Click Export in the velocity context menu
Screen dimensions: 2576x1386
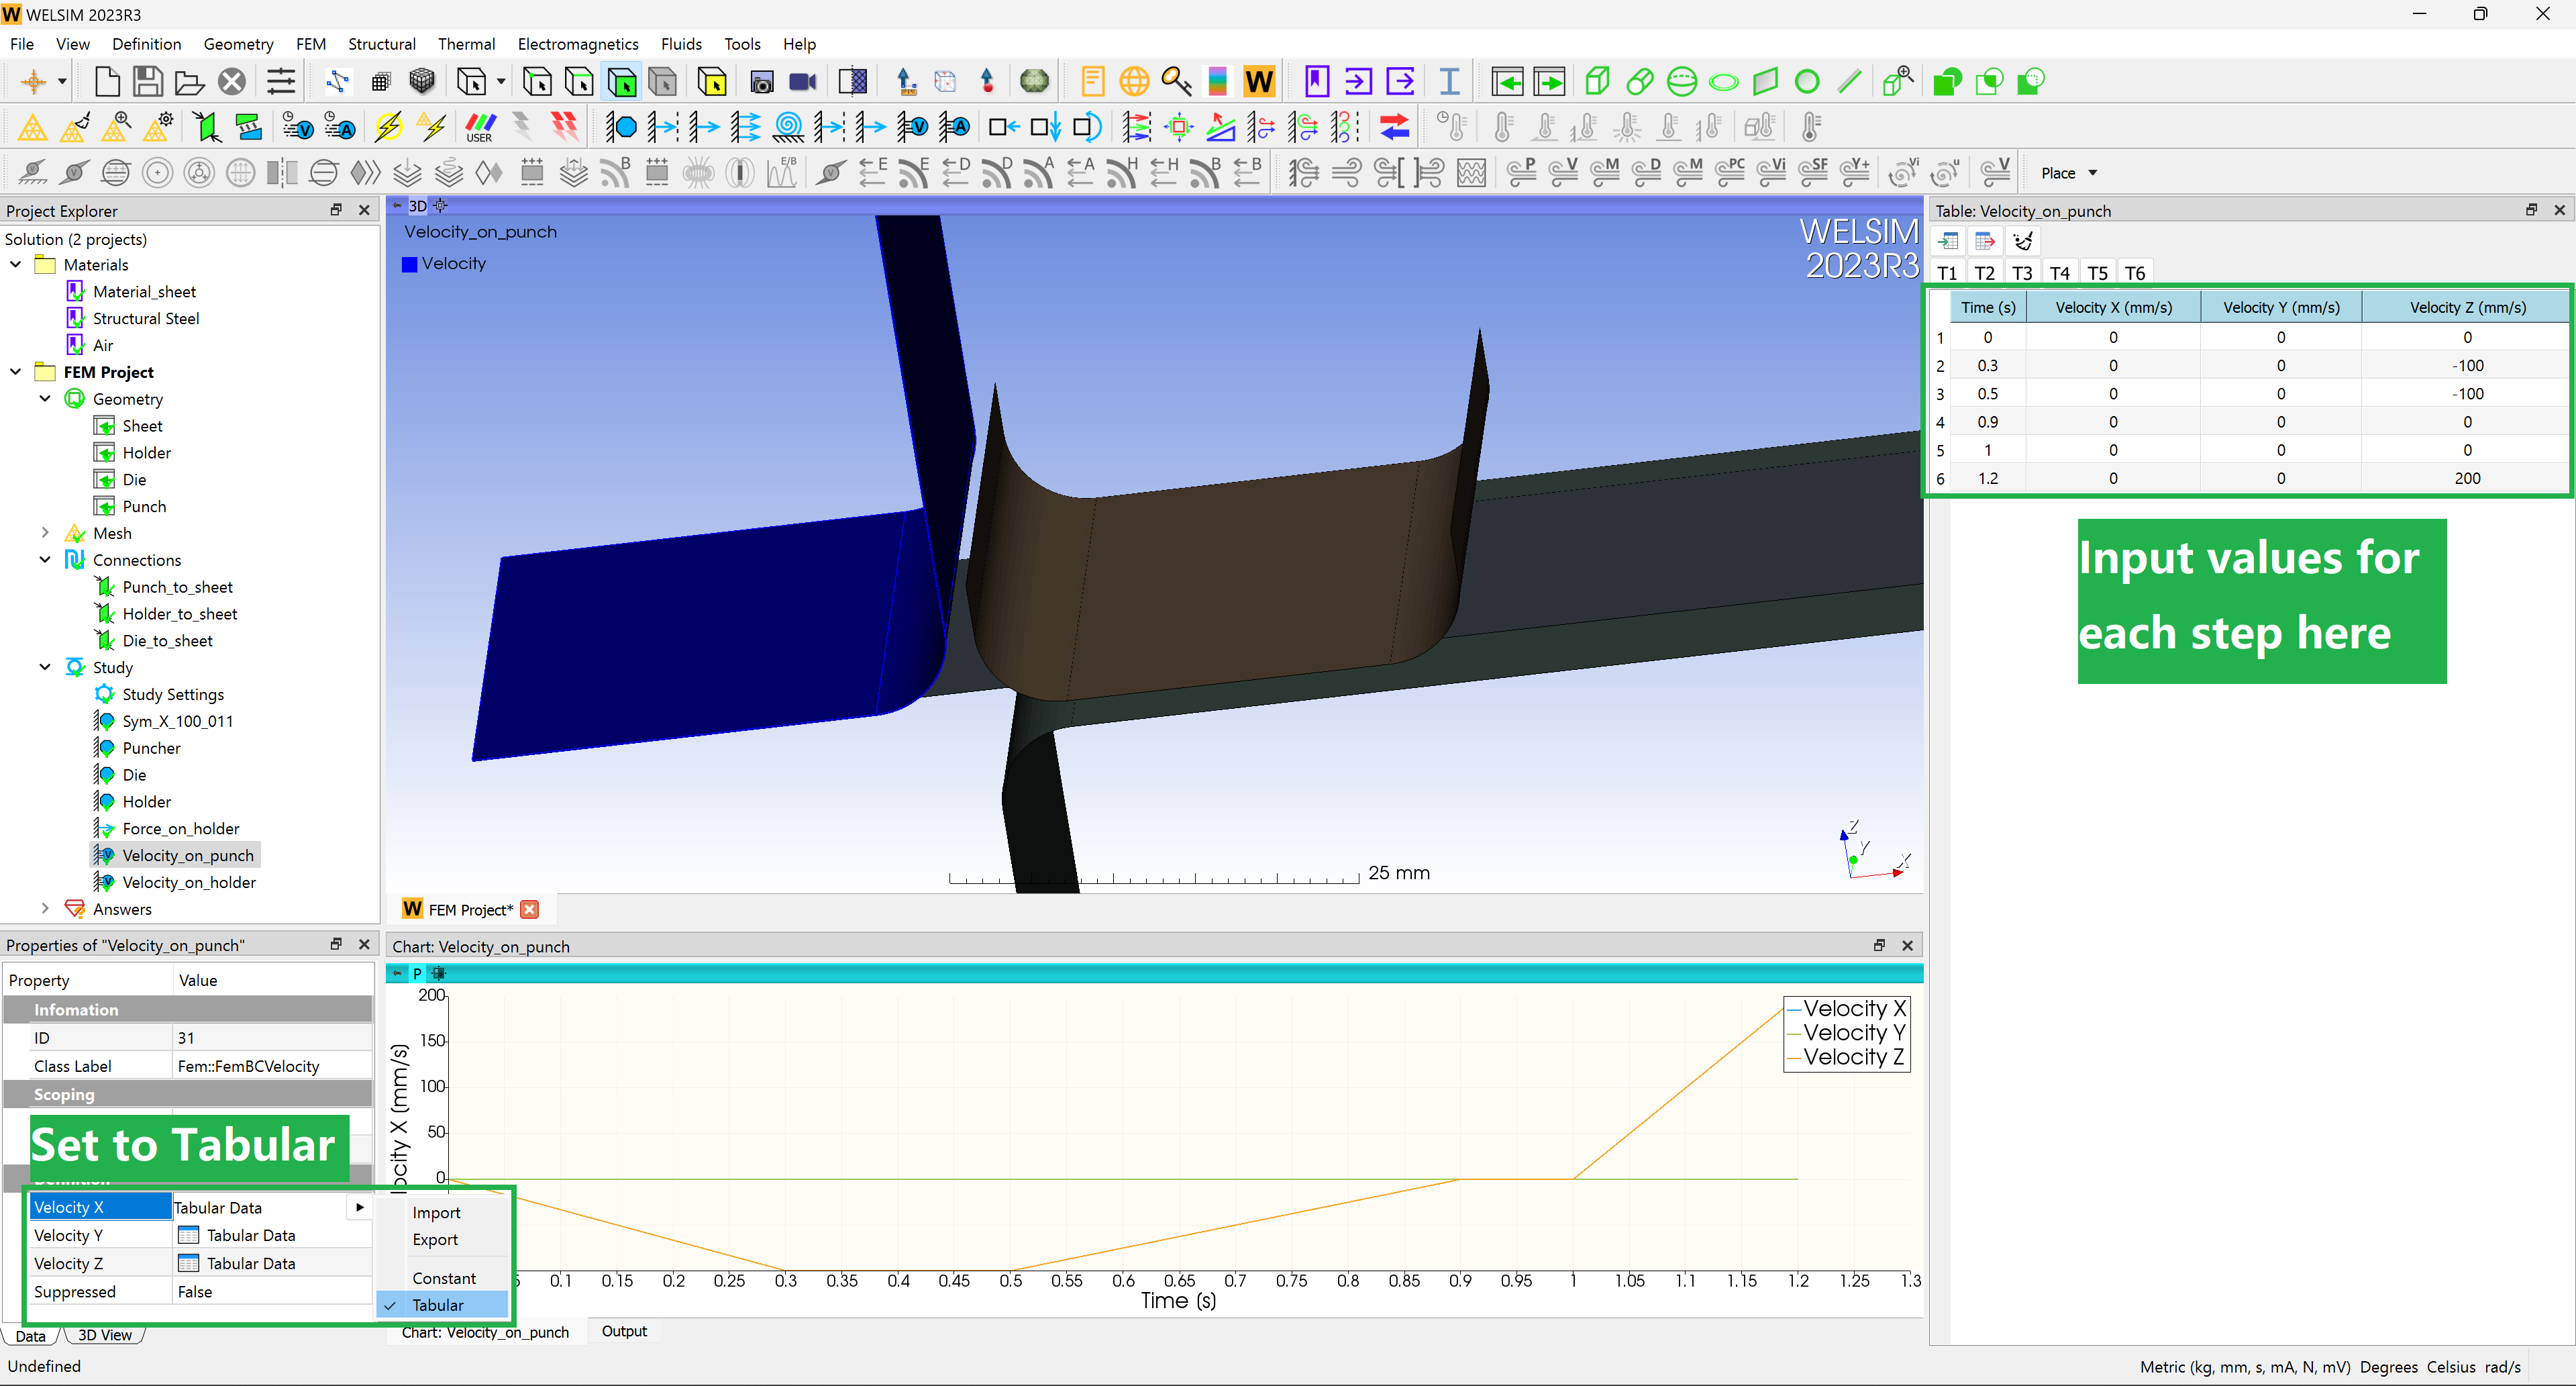tap(435, 1239)
